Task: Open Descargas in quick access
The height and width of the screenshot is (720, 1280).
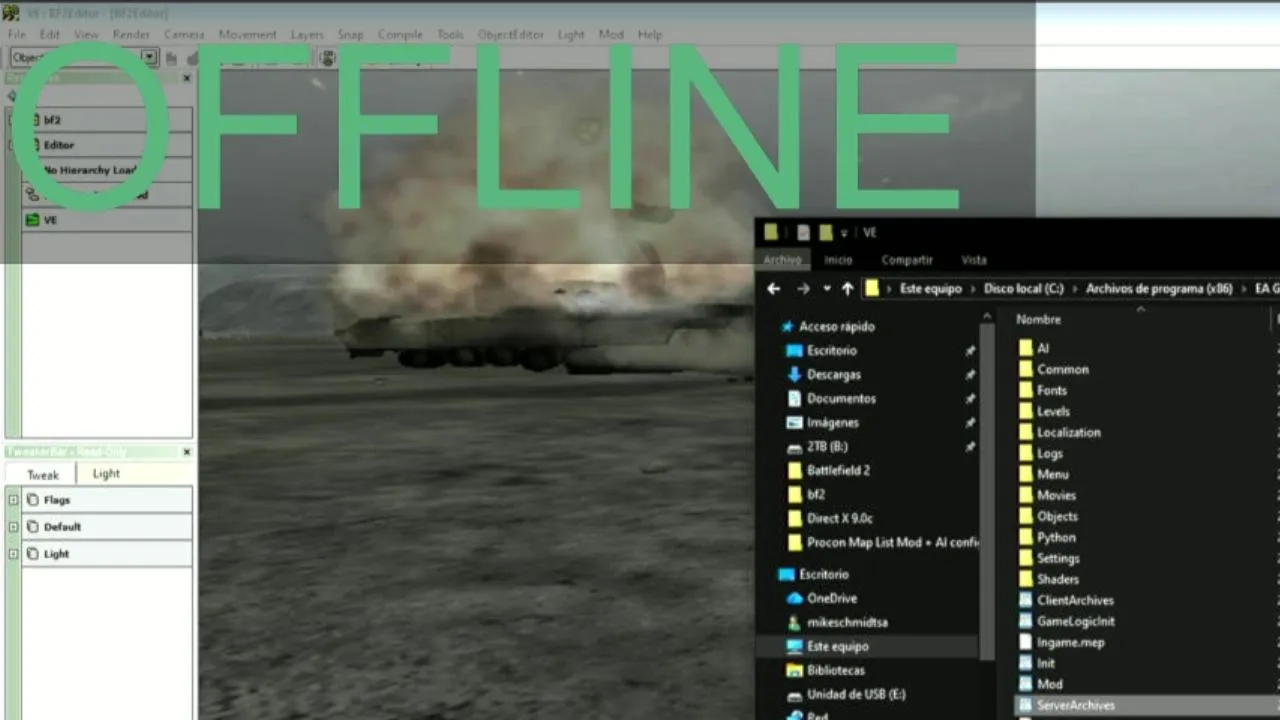Action: (x=834, y=375)
